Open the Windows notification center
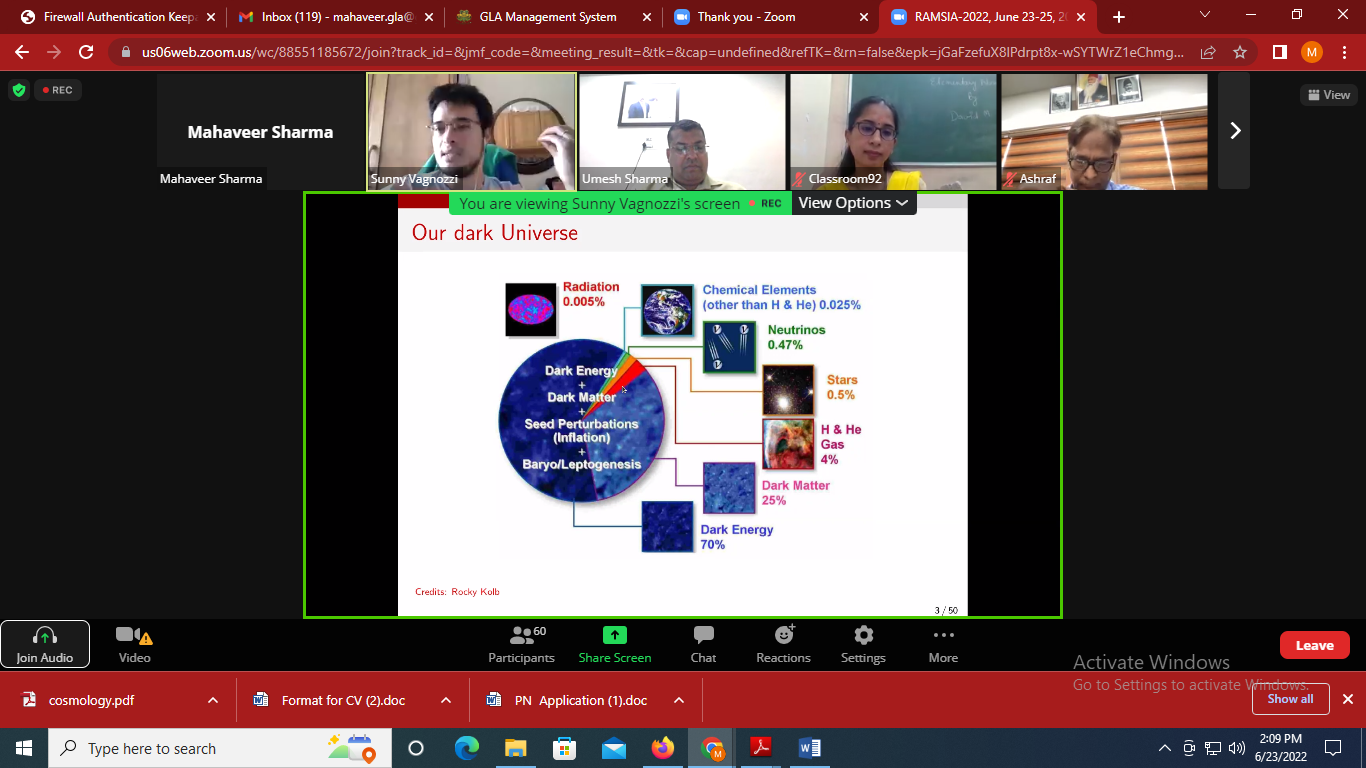1366x768 pixels. click(x=1332, y=748)
